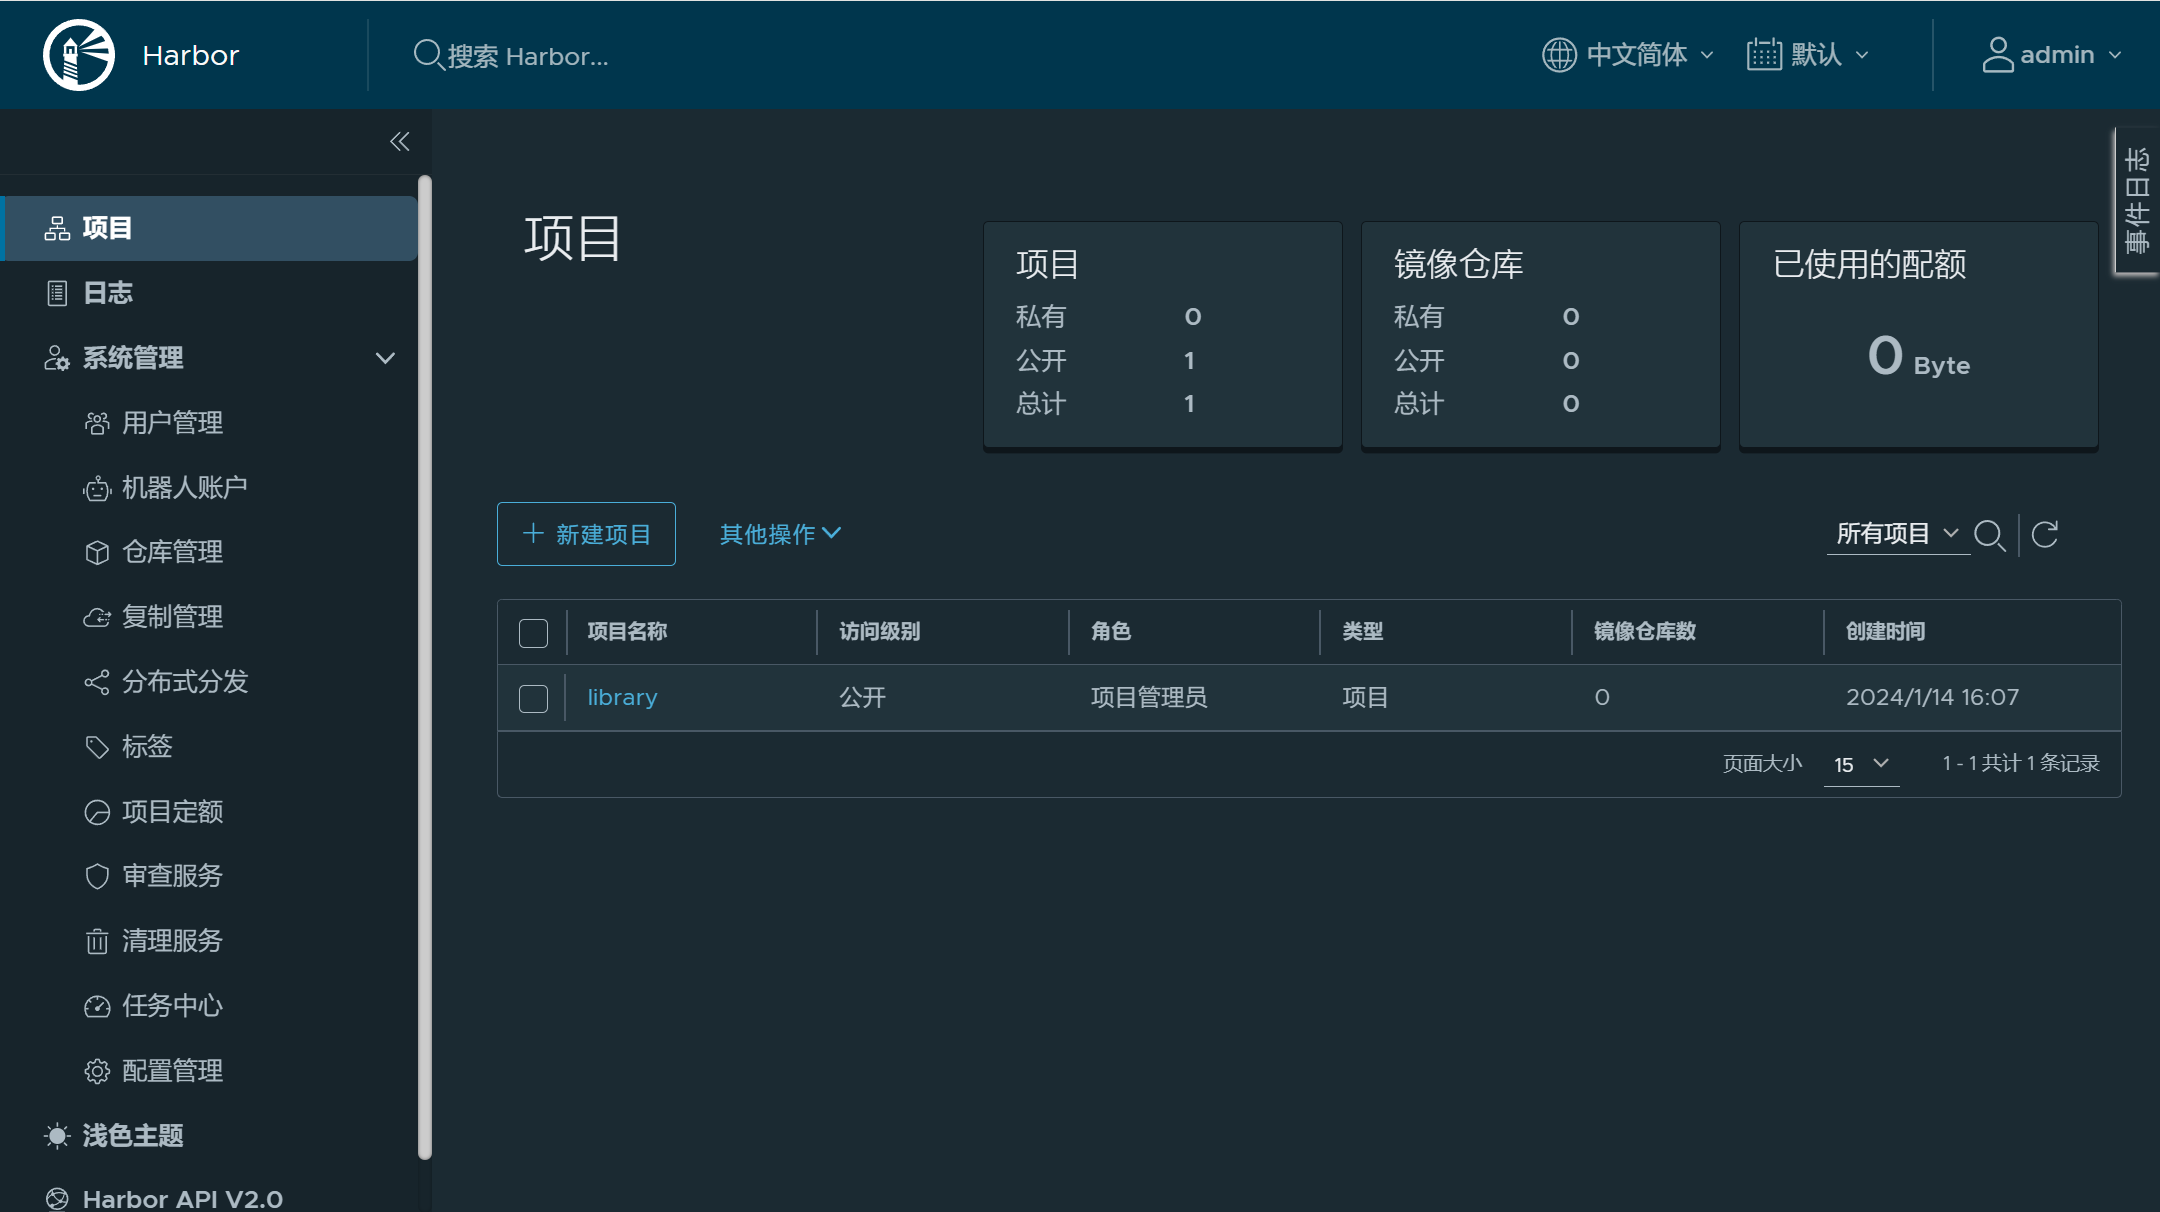2160x1212 pixels.
Task: Open 机器人账户 robot accounts page
Action: point(184,487)
